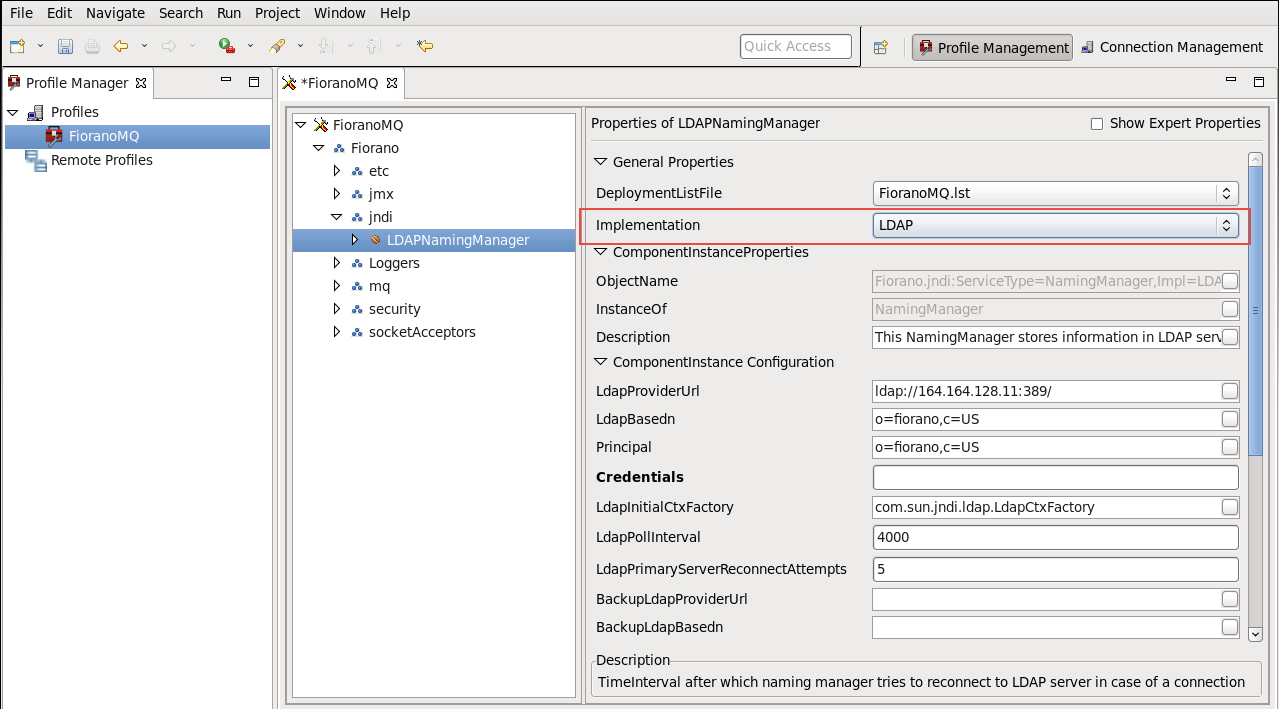Close the Profile Manager view tab
This screenshot has height=709, width=1279.
(x=141, y=83)
